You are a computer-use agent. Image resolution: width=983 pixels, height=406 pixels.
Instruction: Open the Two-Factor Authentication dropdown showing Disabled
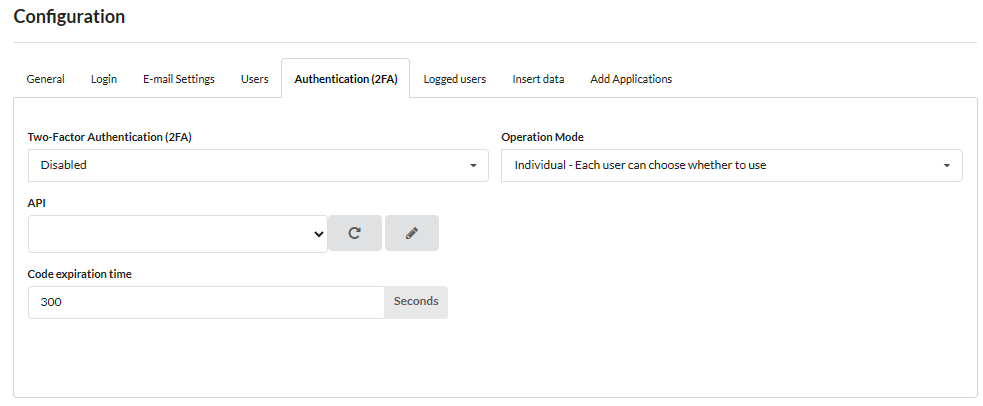coord(258,165)
